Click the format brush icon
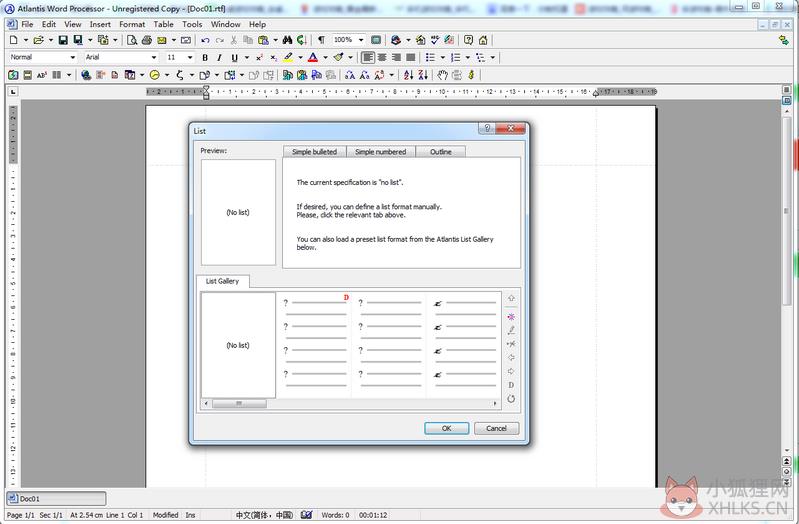Screen dimensions: 799x524 338,58
